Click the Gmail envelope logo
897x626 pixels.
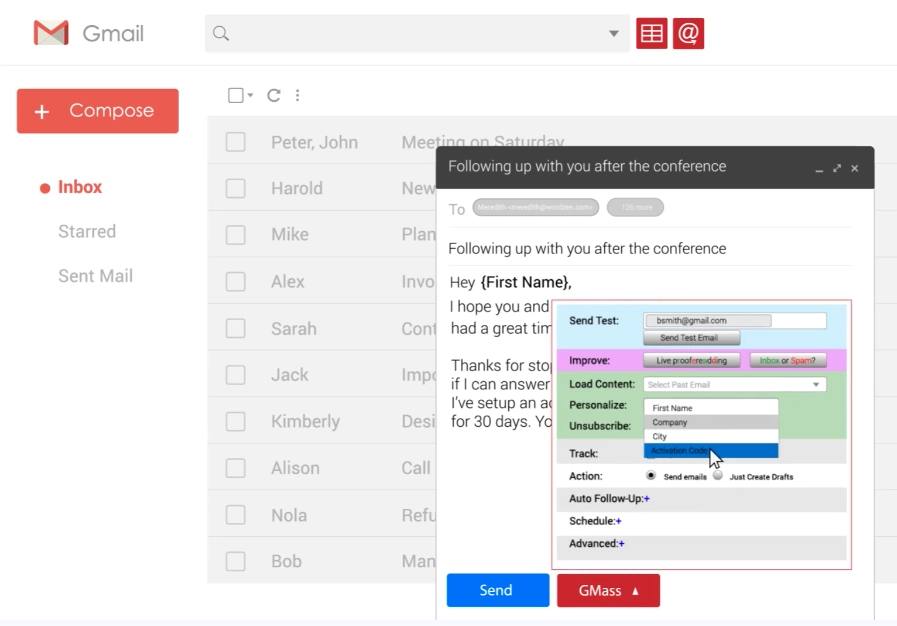point(51,33)
